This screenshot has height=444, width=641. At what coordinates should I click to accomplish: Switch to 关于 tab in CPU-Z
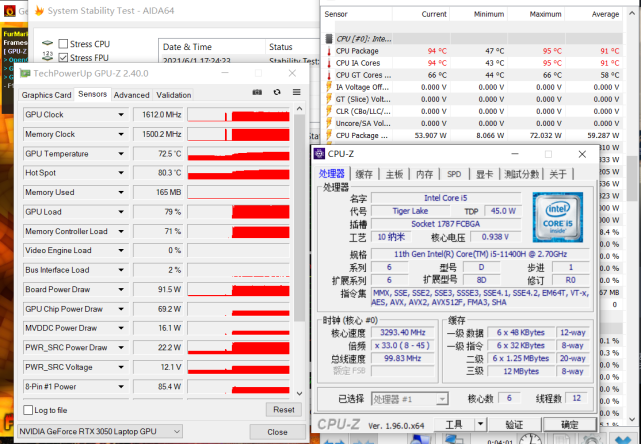coord(558,174)
